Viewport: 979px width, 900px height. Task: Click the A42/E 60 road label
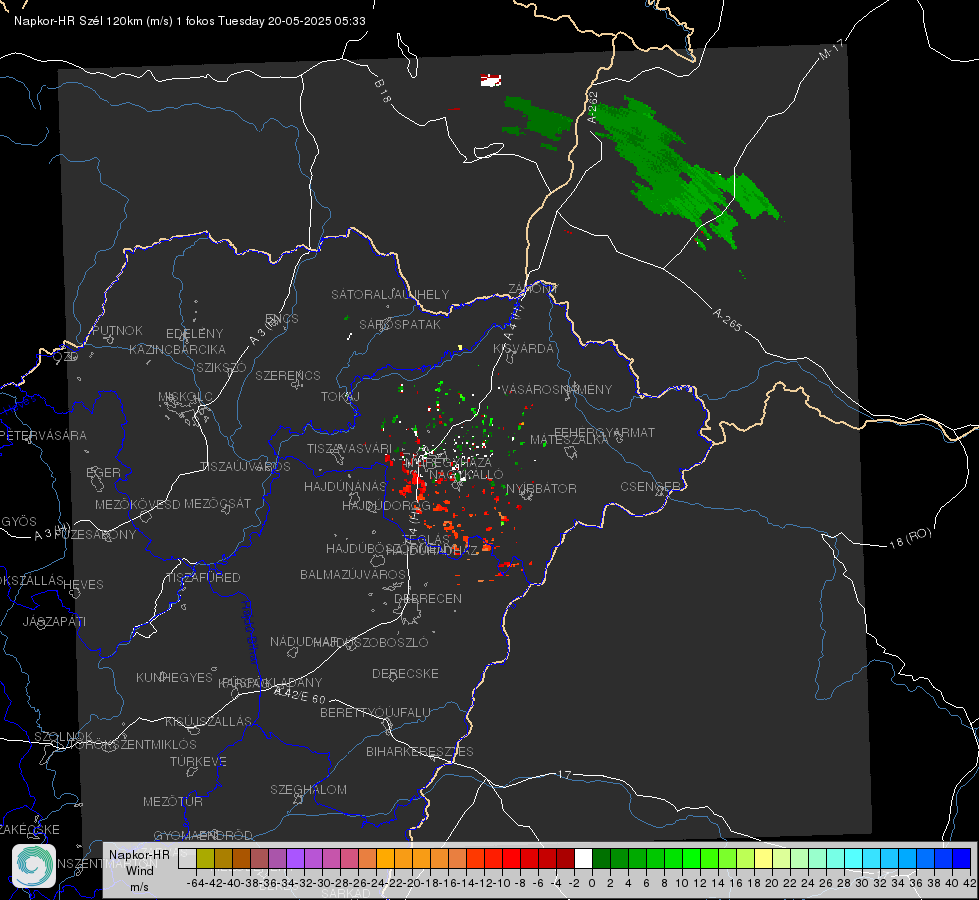(300, 695)
